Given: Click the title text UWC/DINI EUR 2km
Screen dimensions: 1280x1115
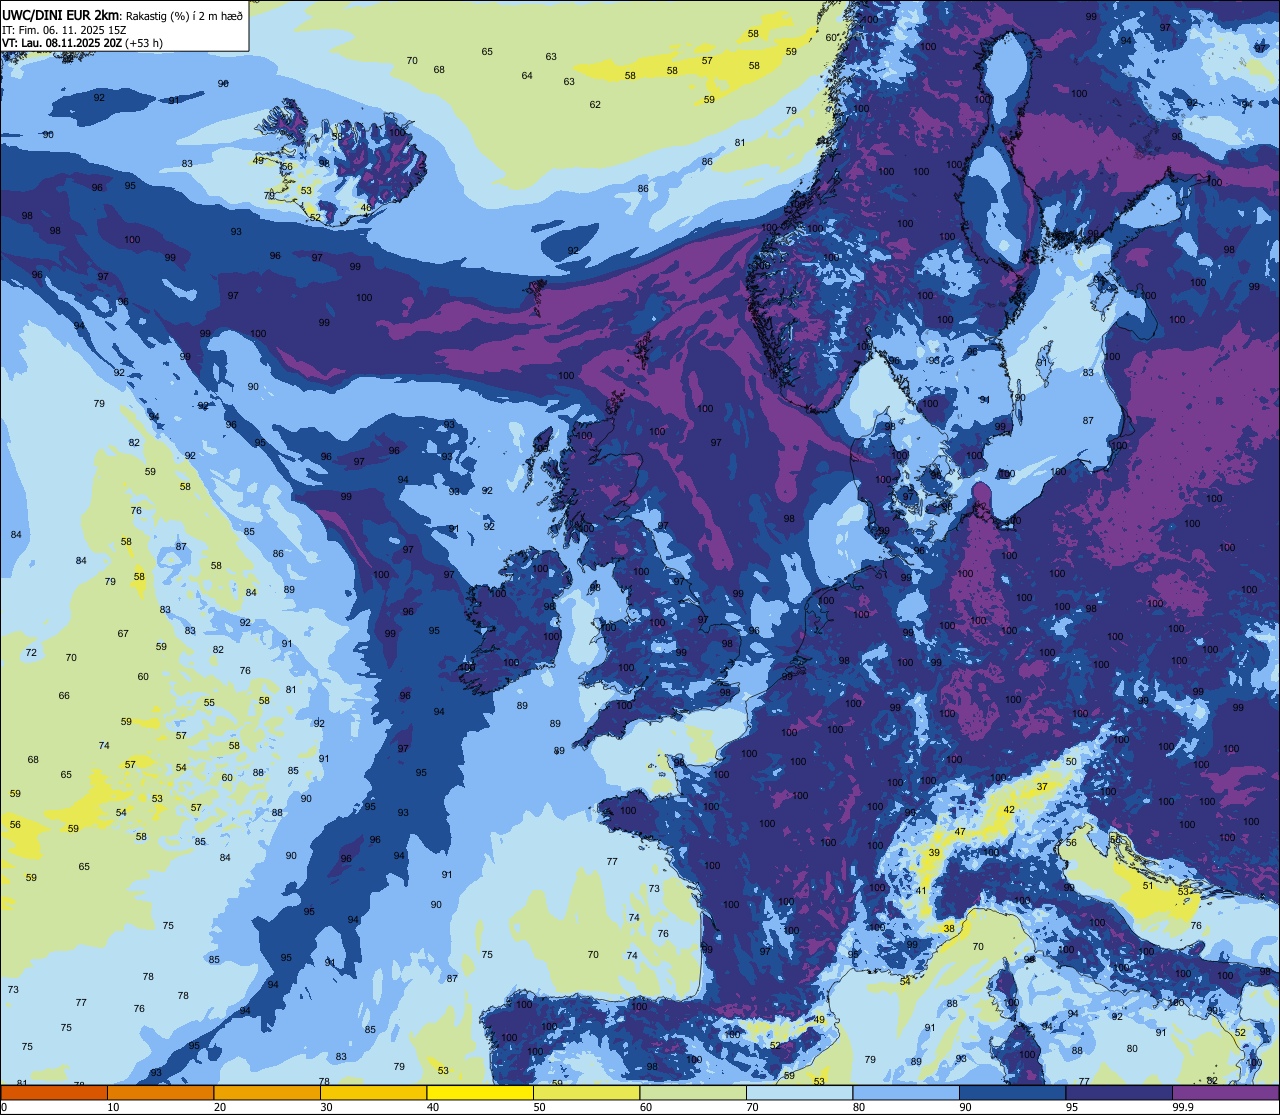Looking at the screenshot, I should [62, 14].
